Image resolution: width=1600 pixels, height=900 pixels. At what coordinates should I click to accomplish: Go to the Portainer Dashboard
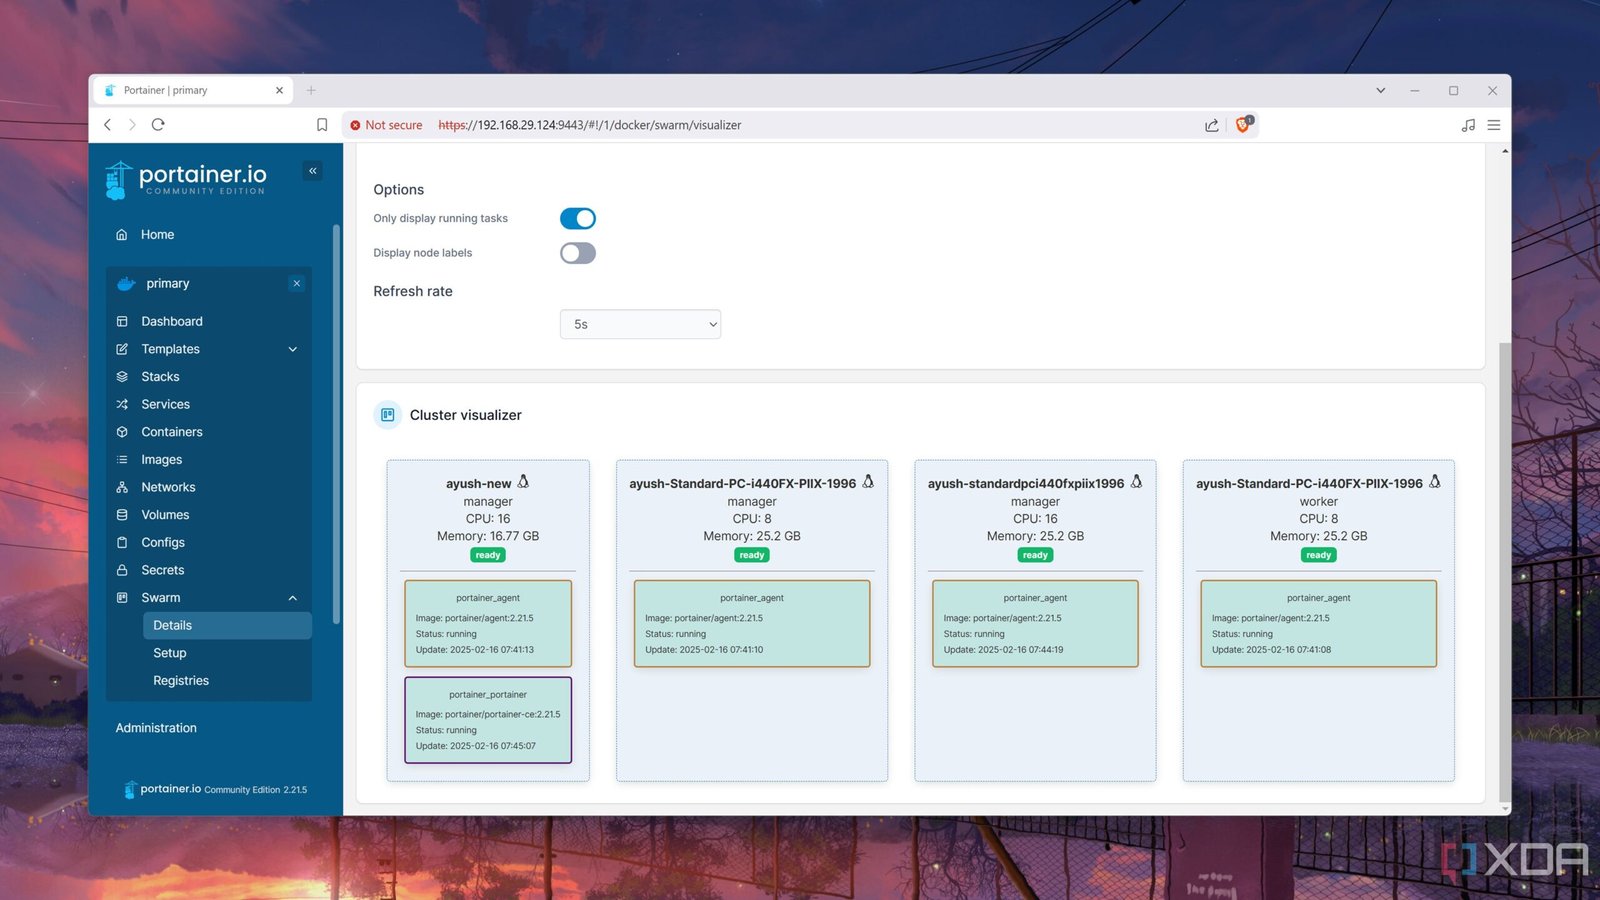171,321
